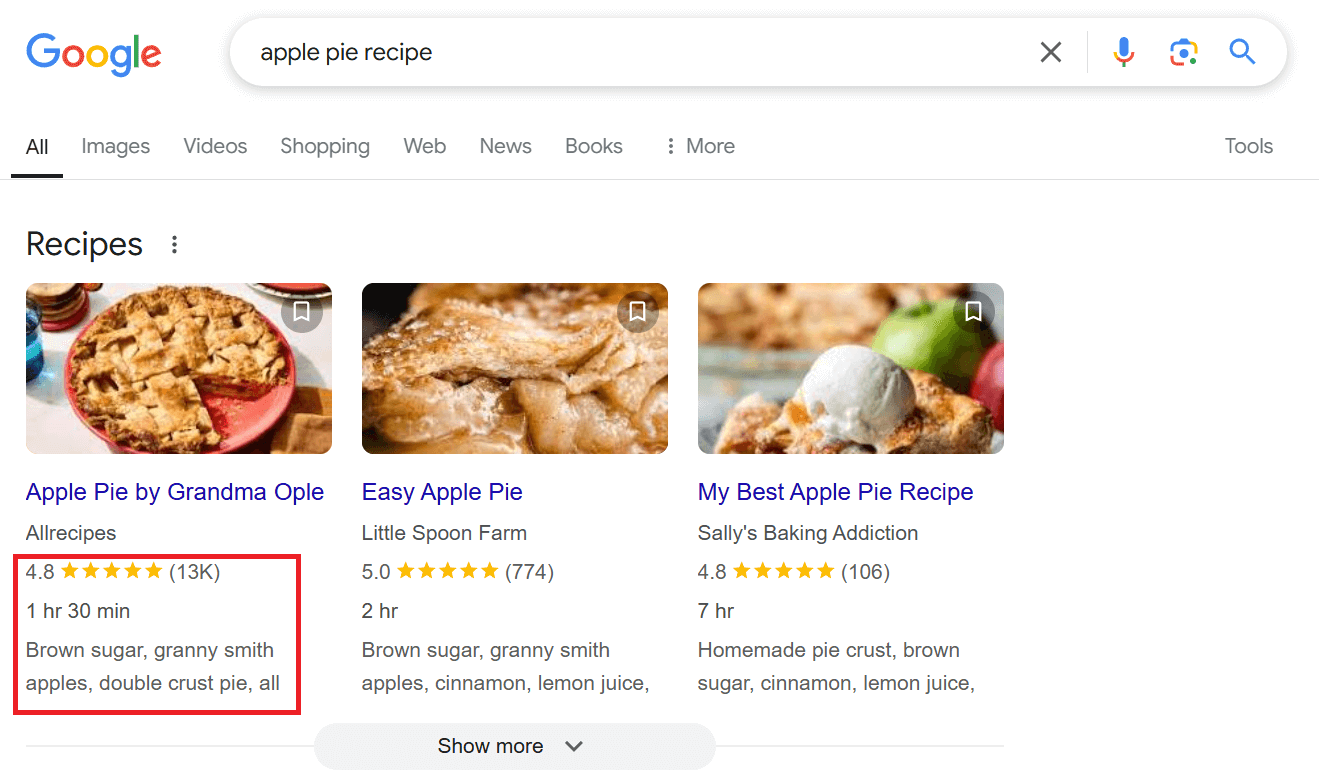Open the More search categories dropdown
1319x781 pixels.
tap(698, 146)
